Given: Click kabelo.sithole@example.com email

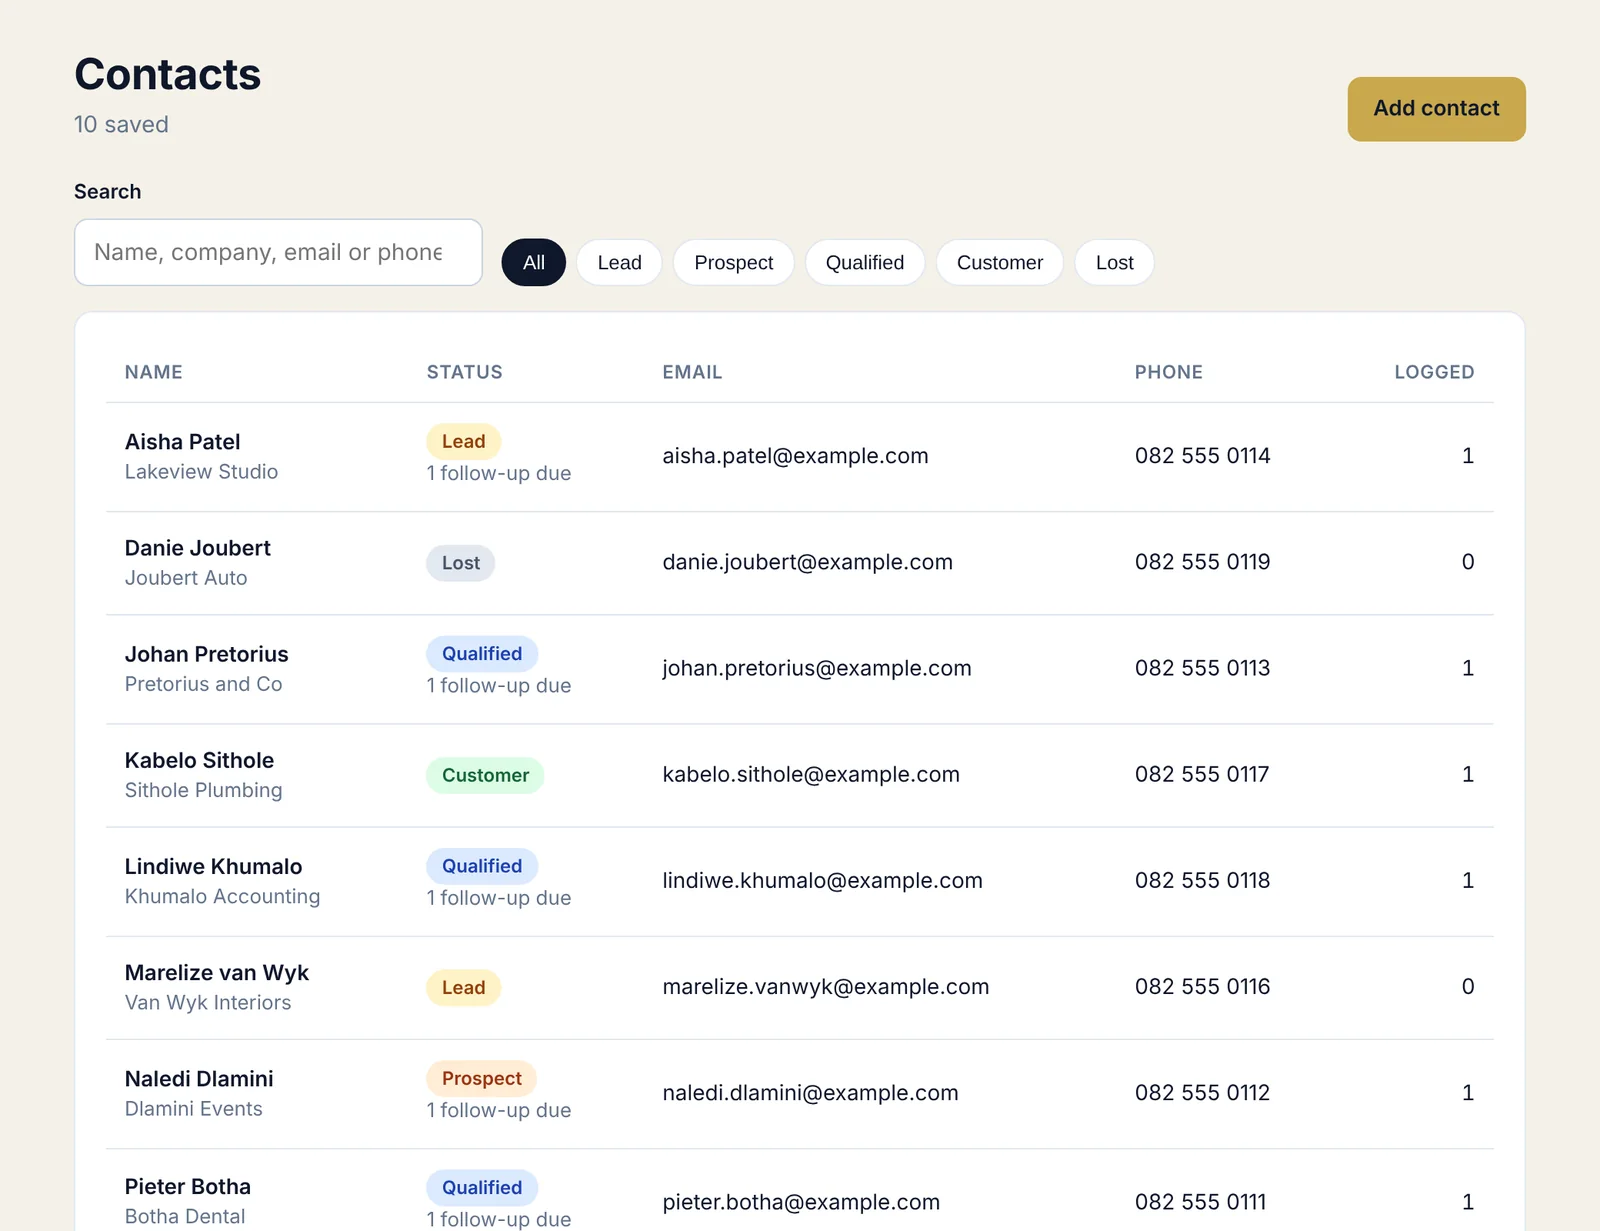Looking at the screenshot, I should click(x=811, y=774).
